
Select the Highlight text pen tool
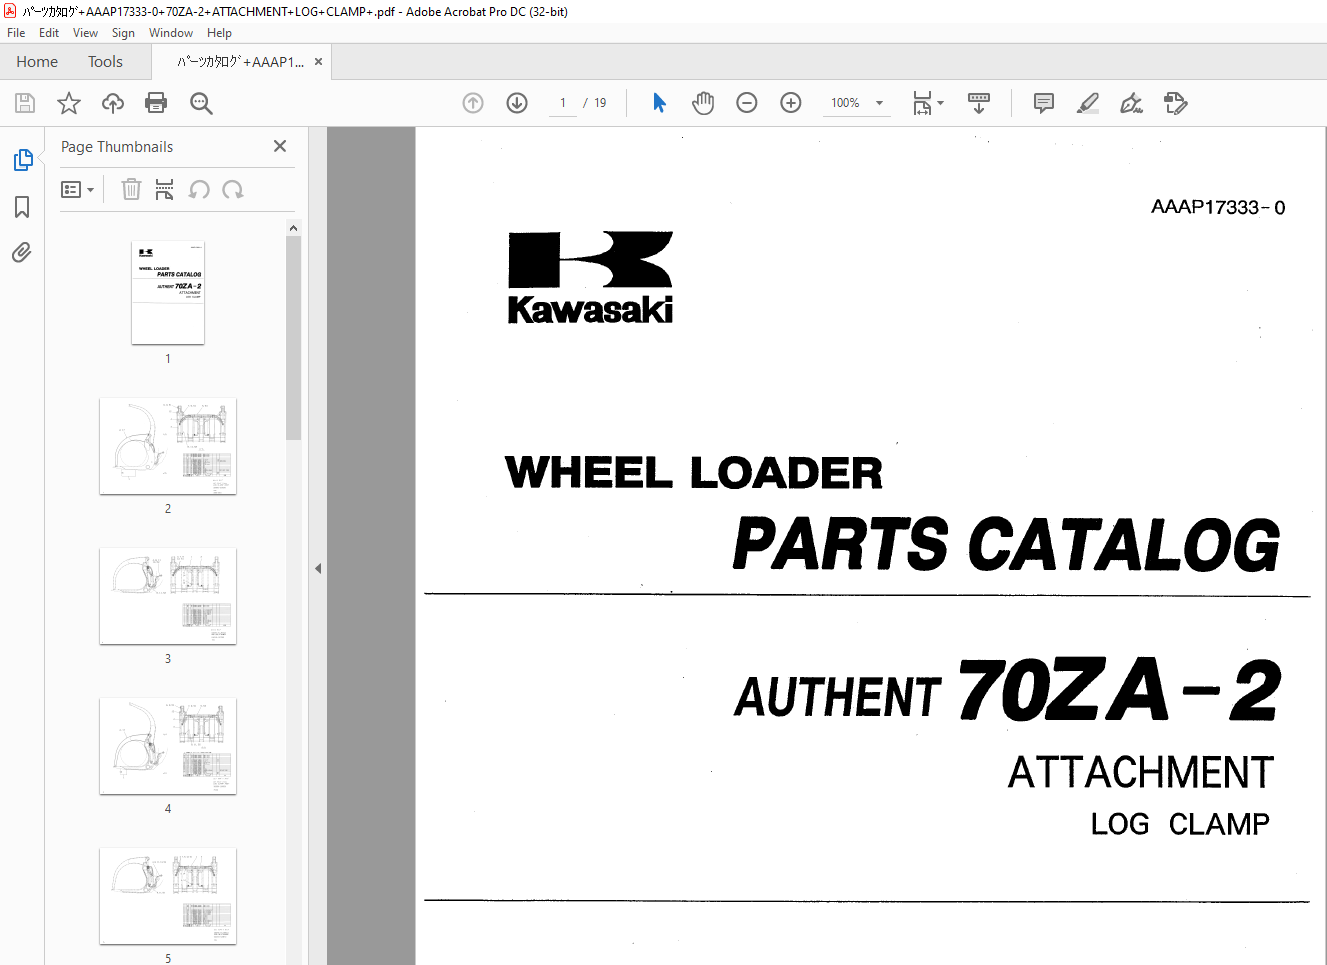[x=1088, y=103]
